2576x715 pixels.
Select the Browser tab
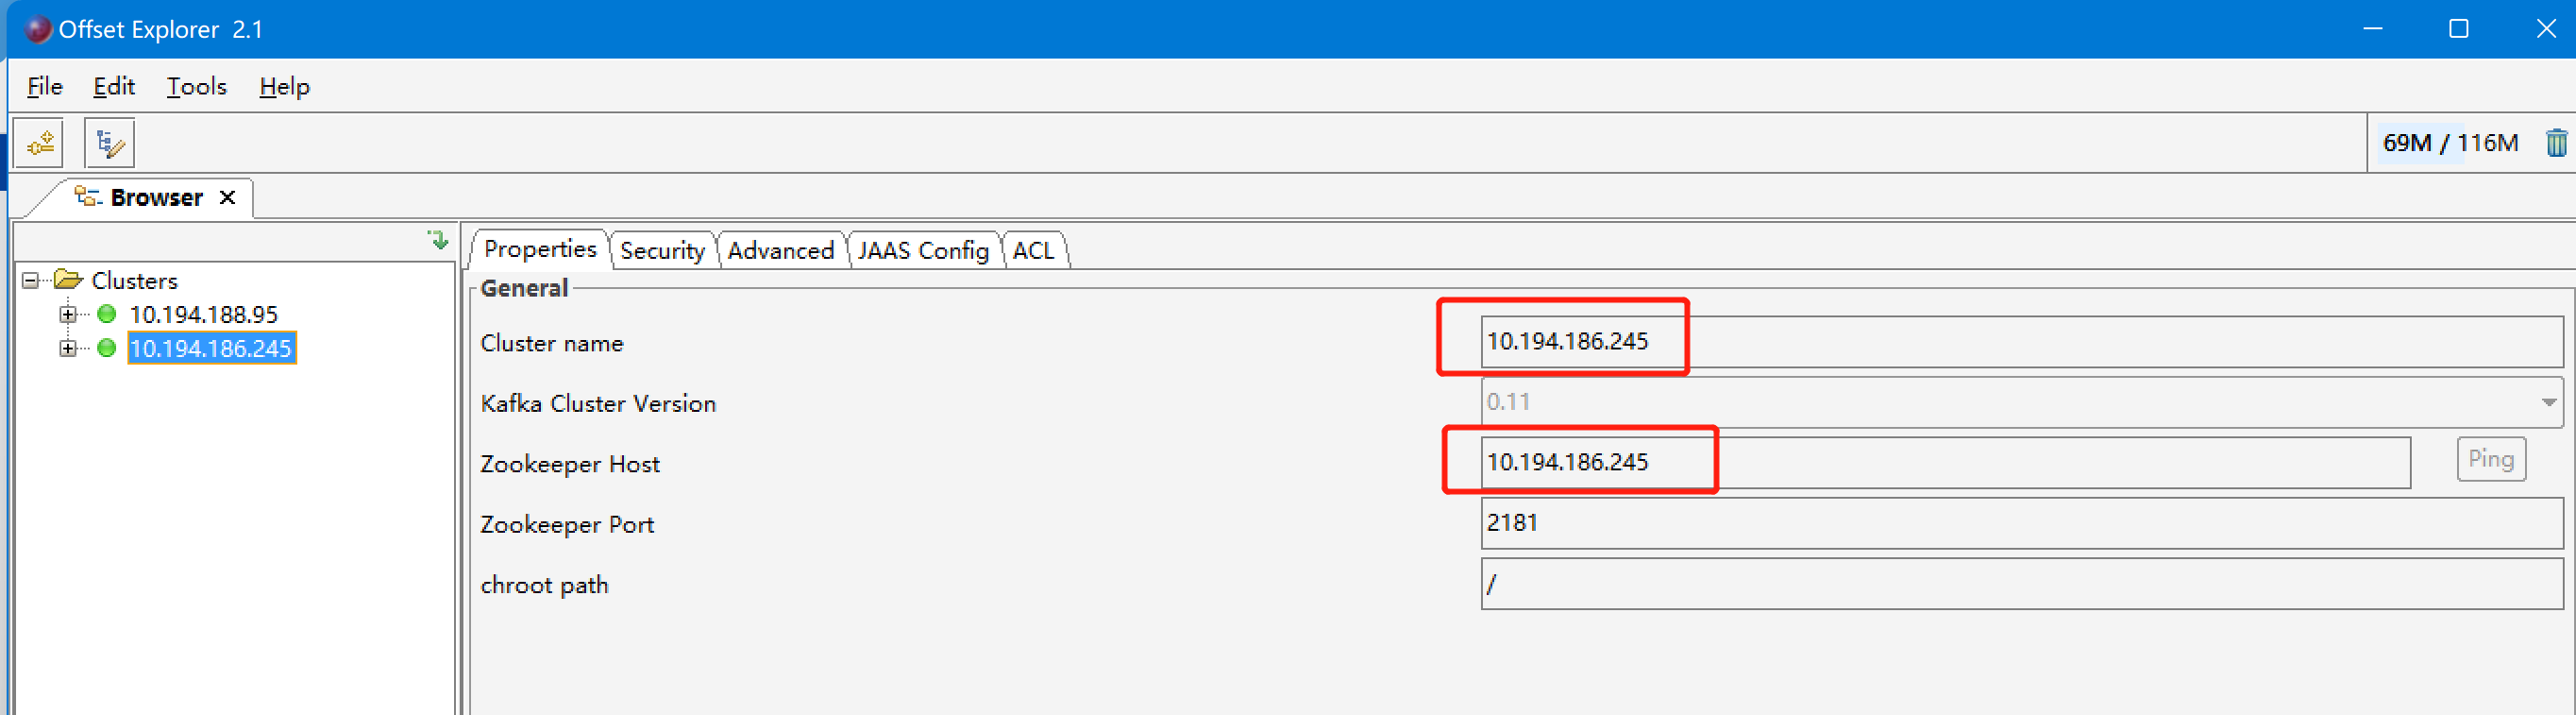156,197
